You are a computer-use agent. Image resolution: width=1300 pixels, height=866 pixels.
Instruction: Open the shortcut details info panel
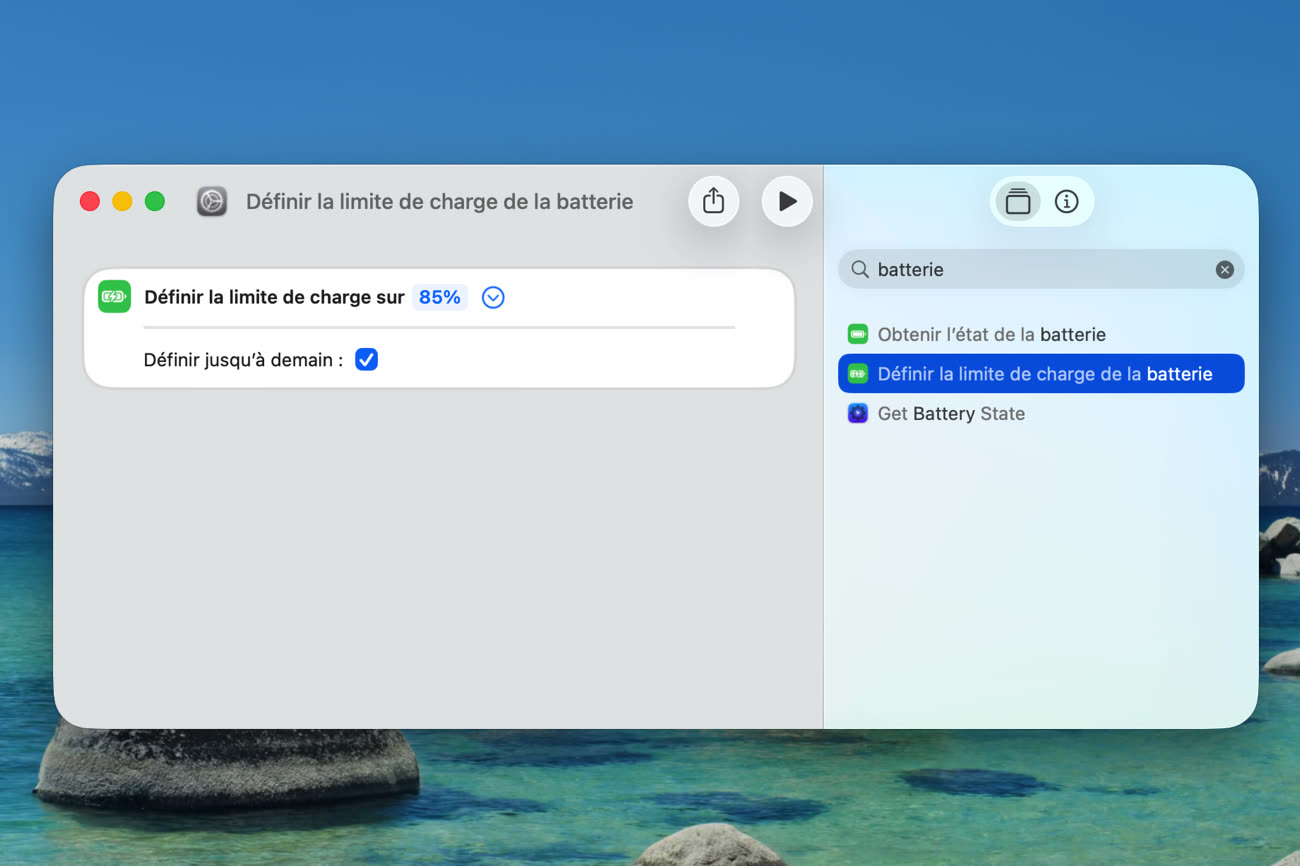(x=1067, y=202)
